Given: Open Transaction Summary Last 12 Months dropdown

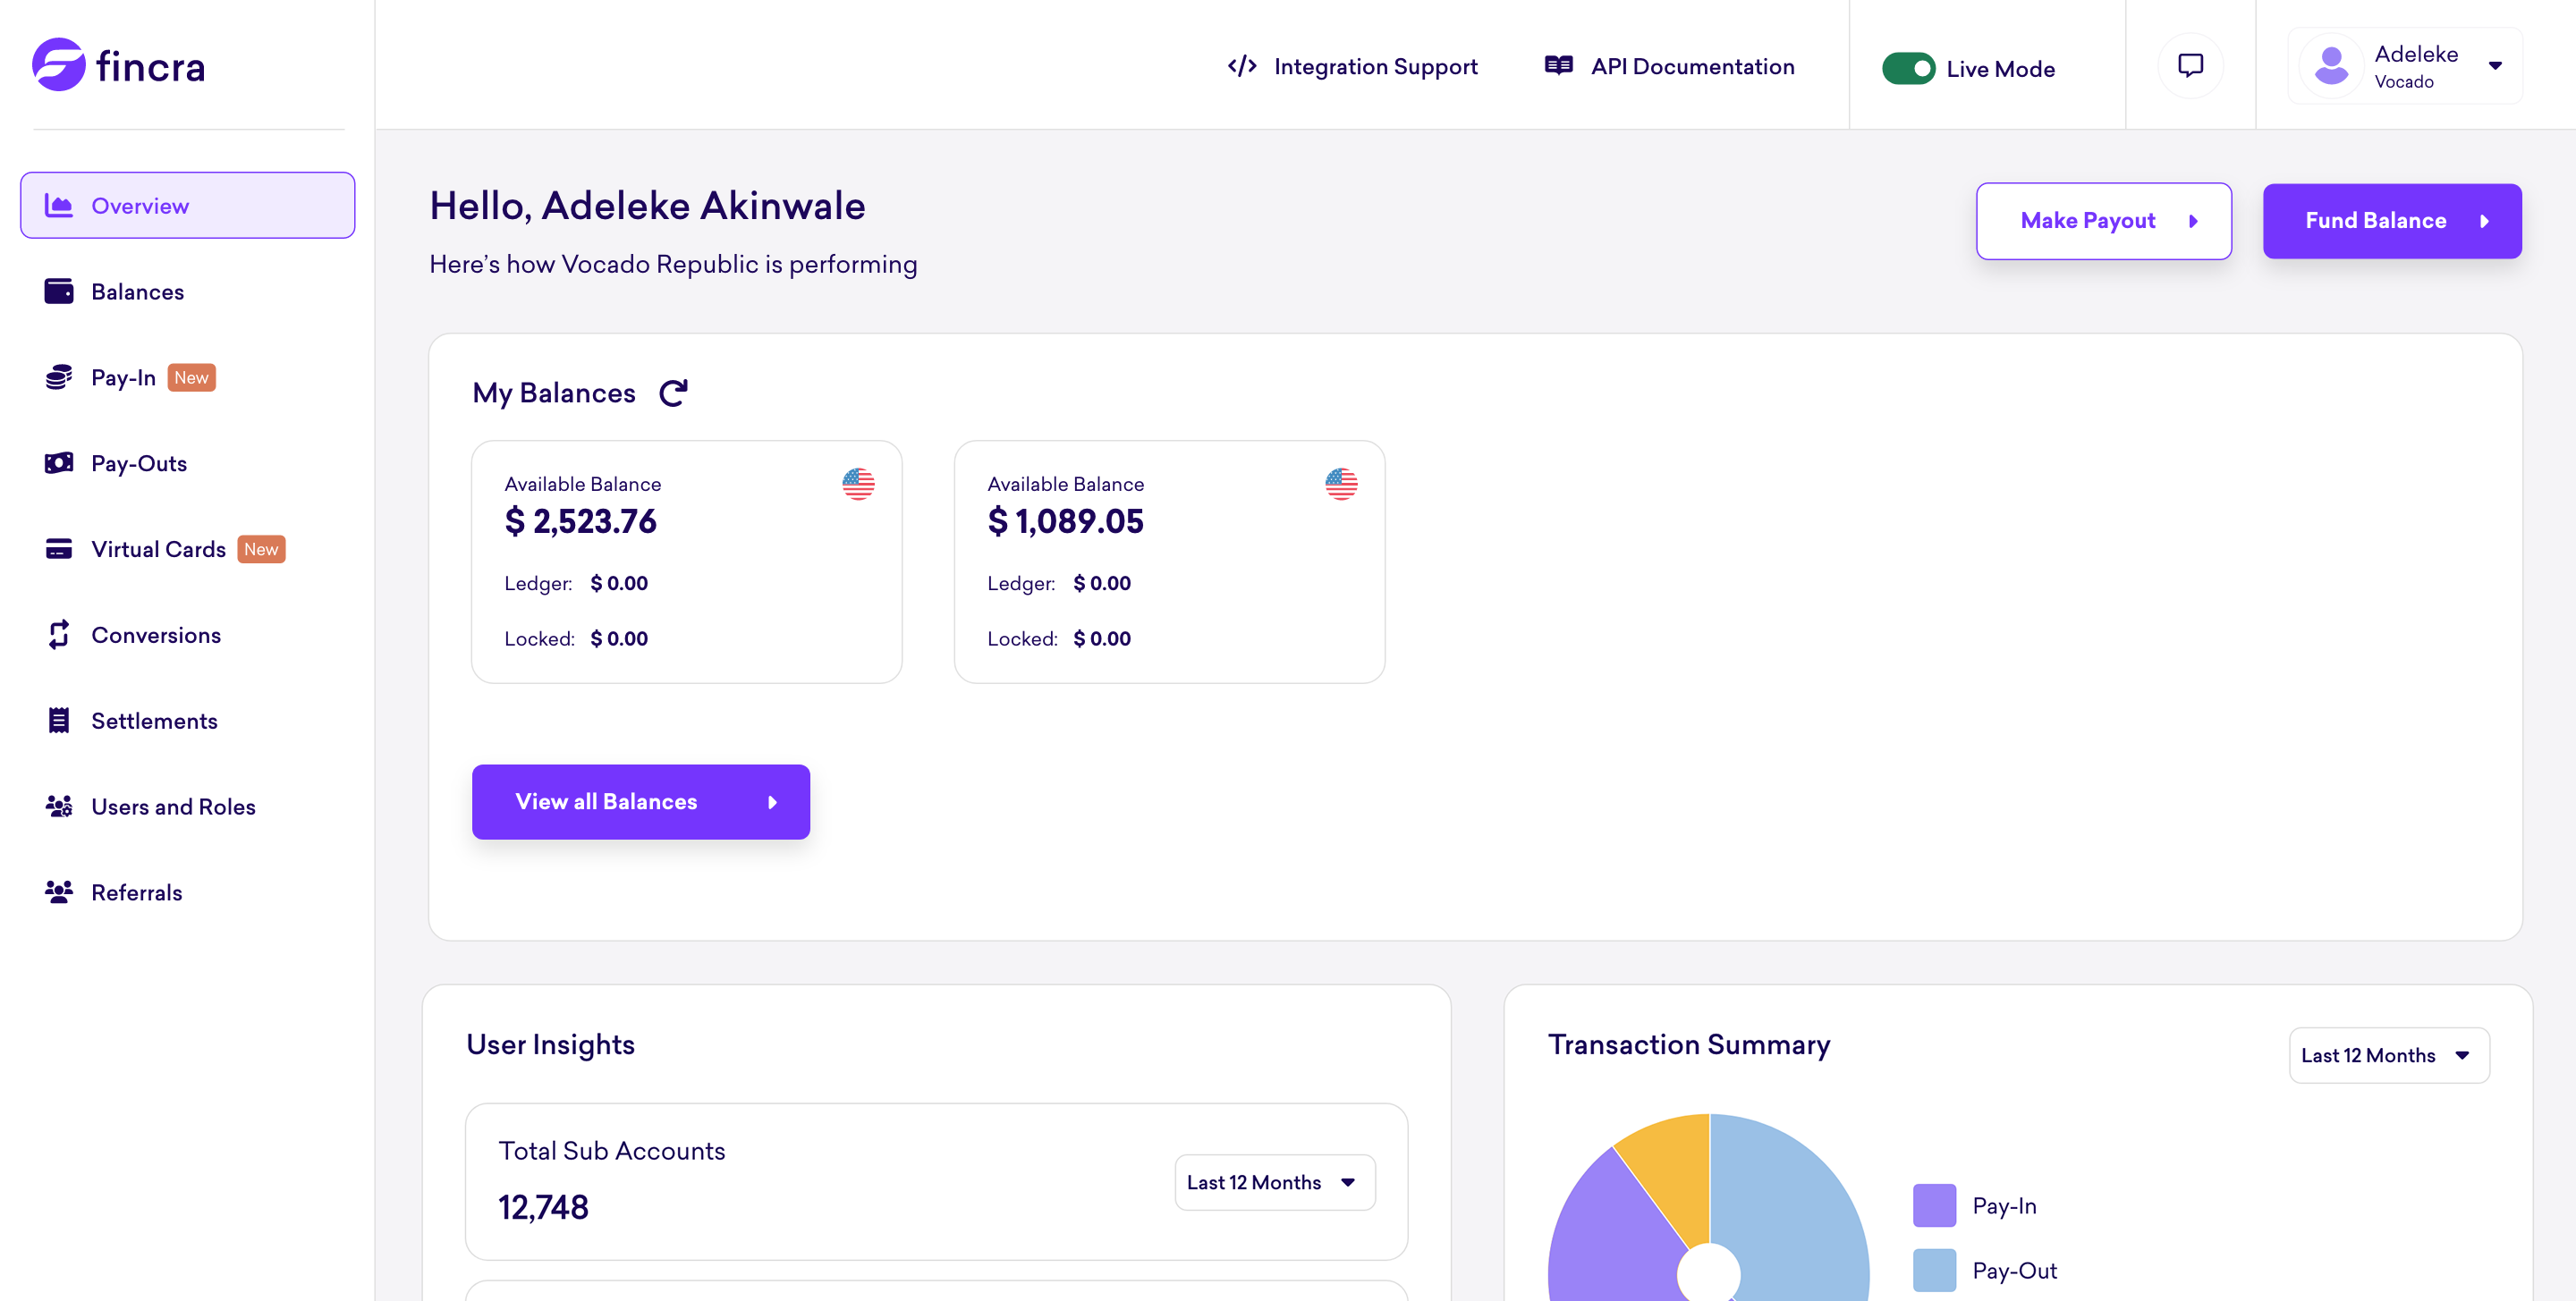Looking at the screenshot, I should pos(2388,1055).
